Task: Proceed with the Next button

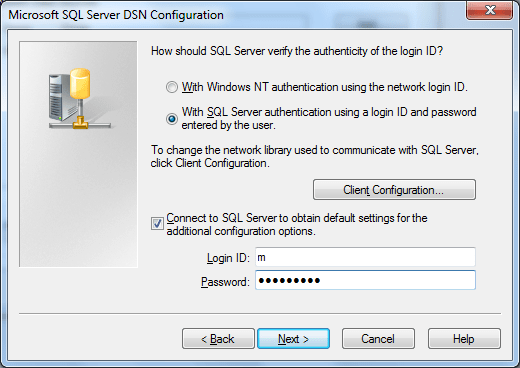Action: pyautogui.click(x=293, y=339)
